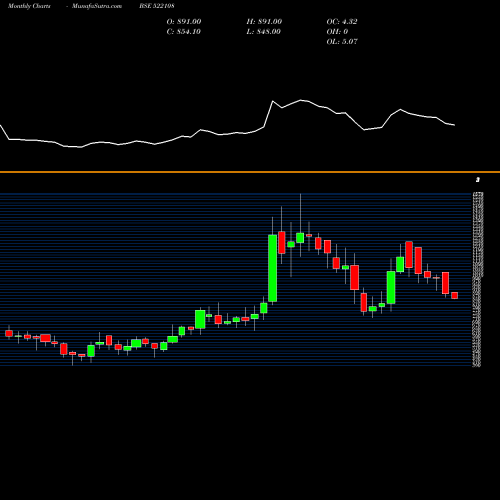The height and width of the screenshot is (500, 500).
Task: Select the open value 'O: 891.00'
Action: [184, 22]
